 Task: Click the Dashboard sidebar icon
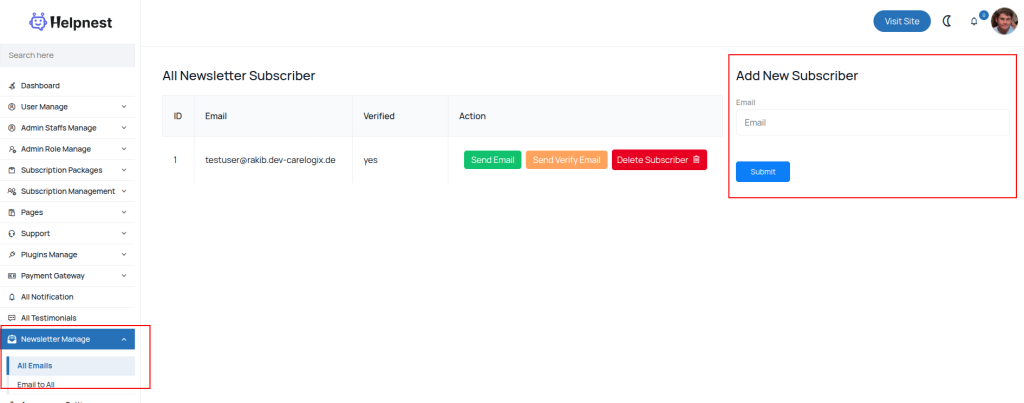pyautogui.click(x=12, y=86)
